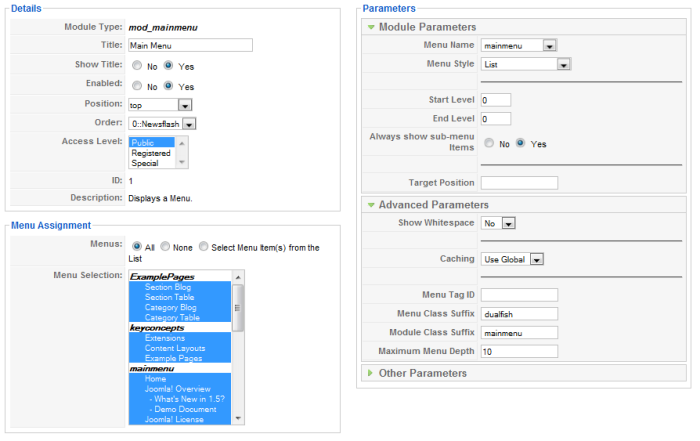This screenshot has width=700, height=441.
Task: Select Registered in Access Level list
Action: tap(152, 153)
